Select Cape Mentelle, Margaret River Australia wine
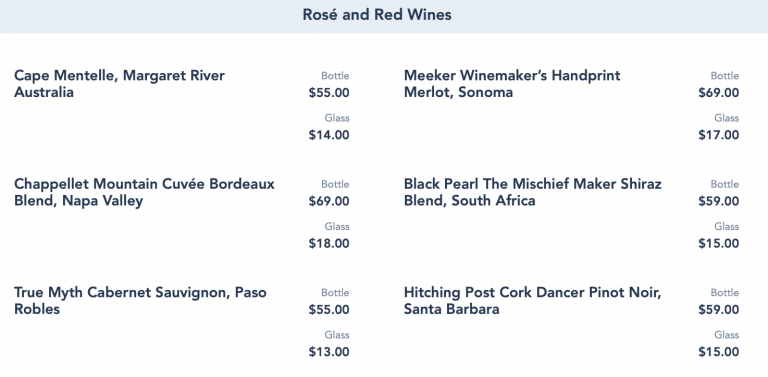Screen dimensions: 768x377 point(120,84)
